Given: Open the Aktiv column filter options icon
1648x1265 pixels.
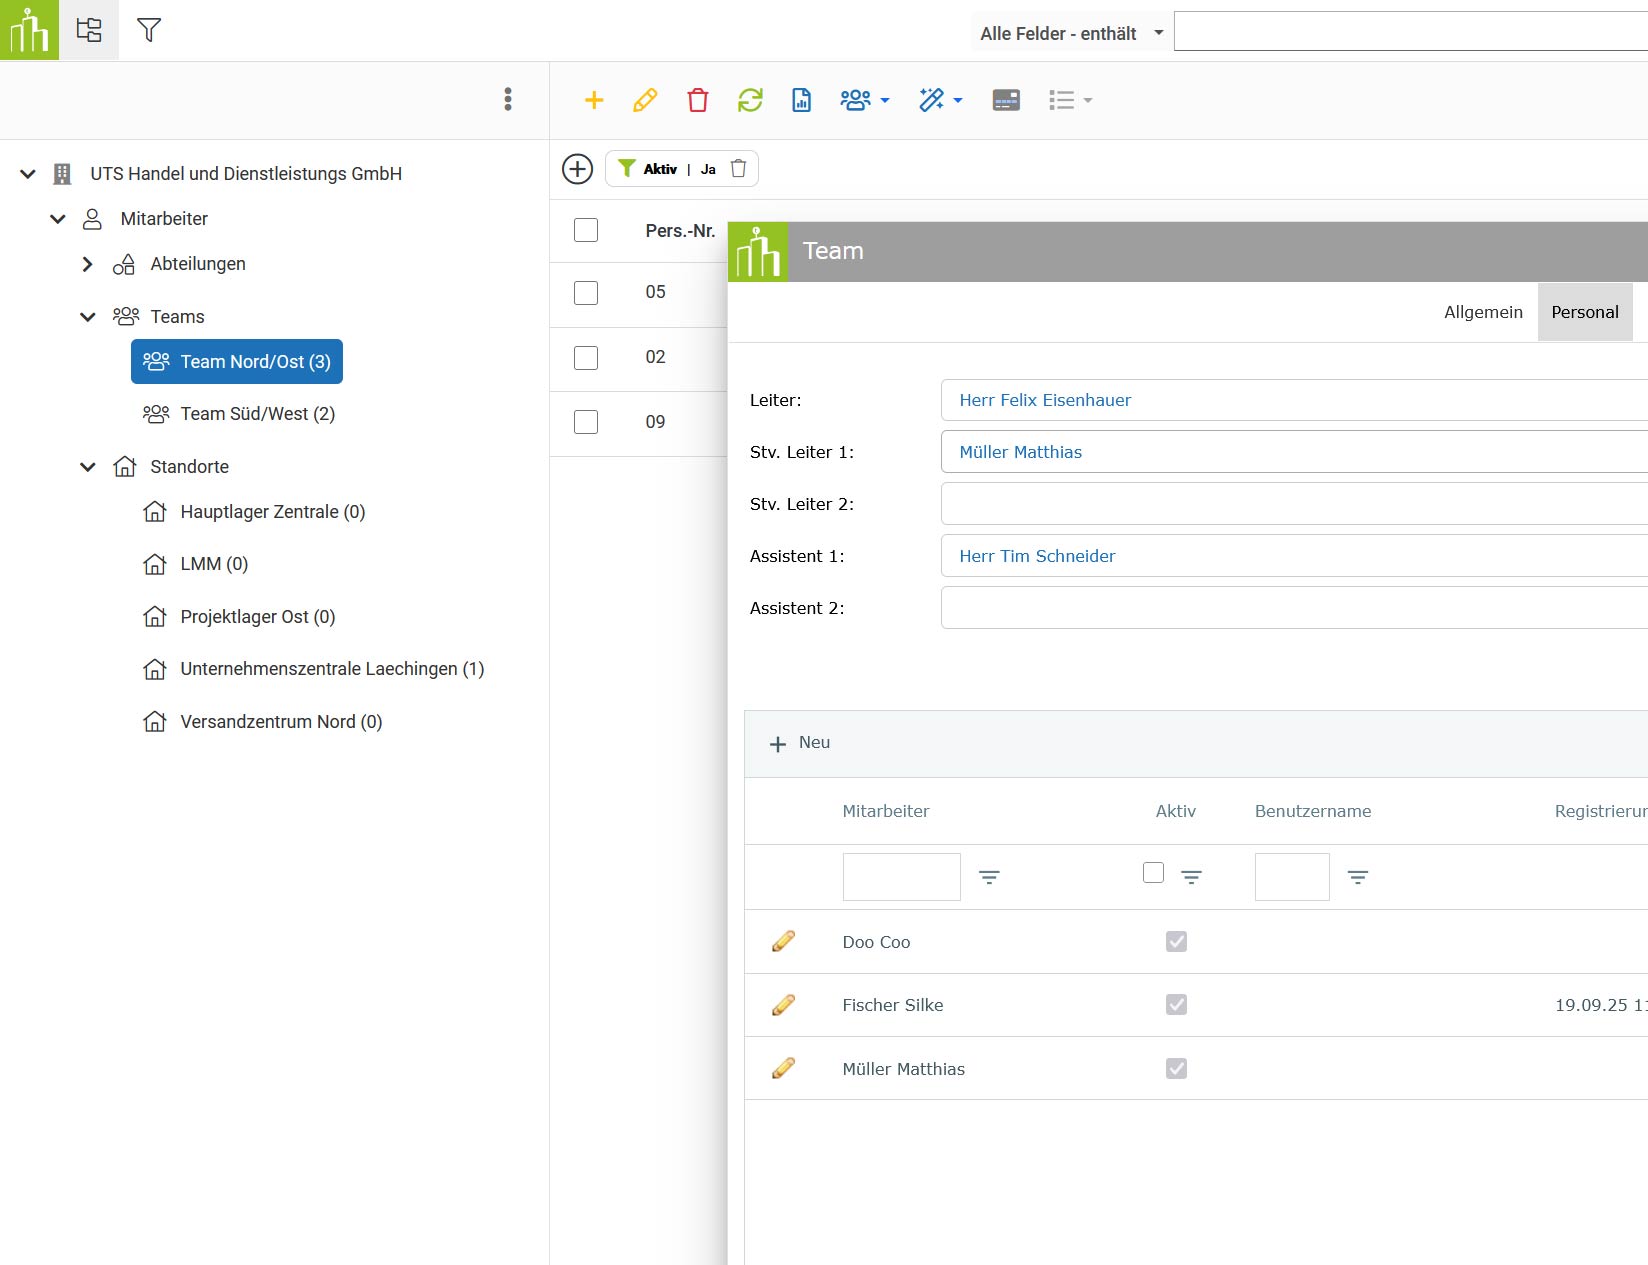Looking at the screenshot, I should coord(1192,877).
